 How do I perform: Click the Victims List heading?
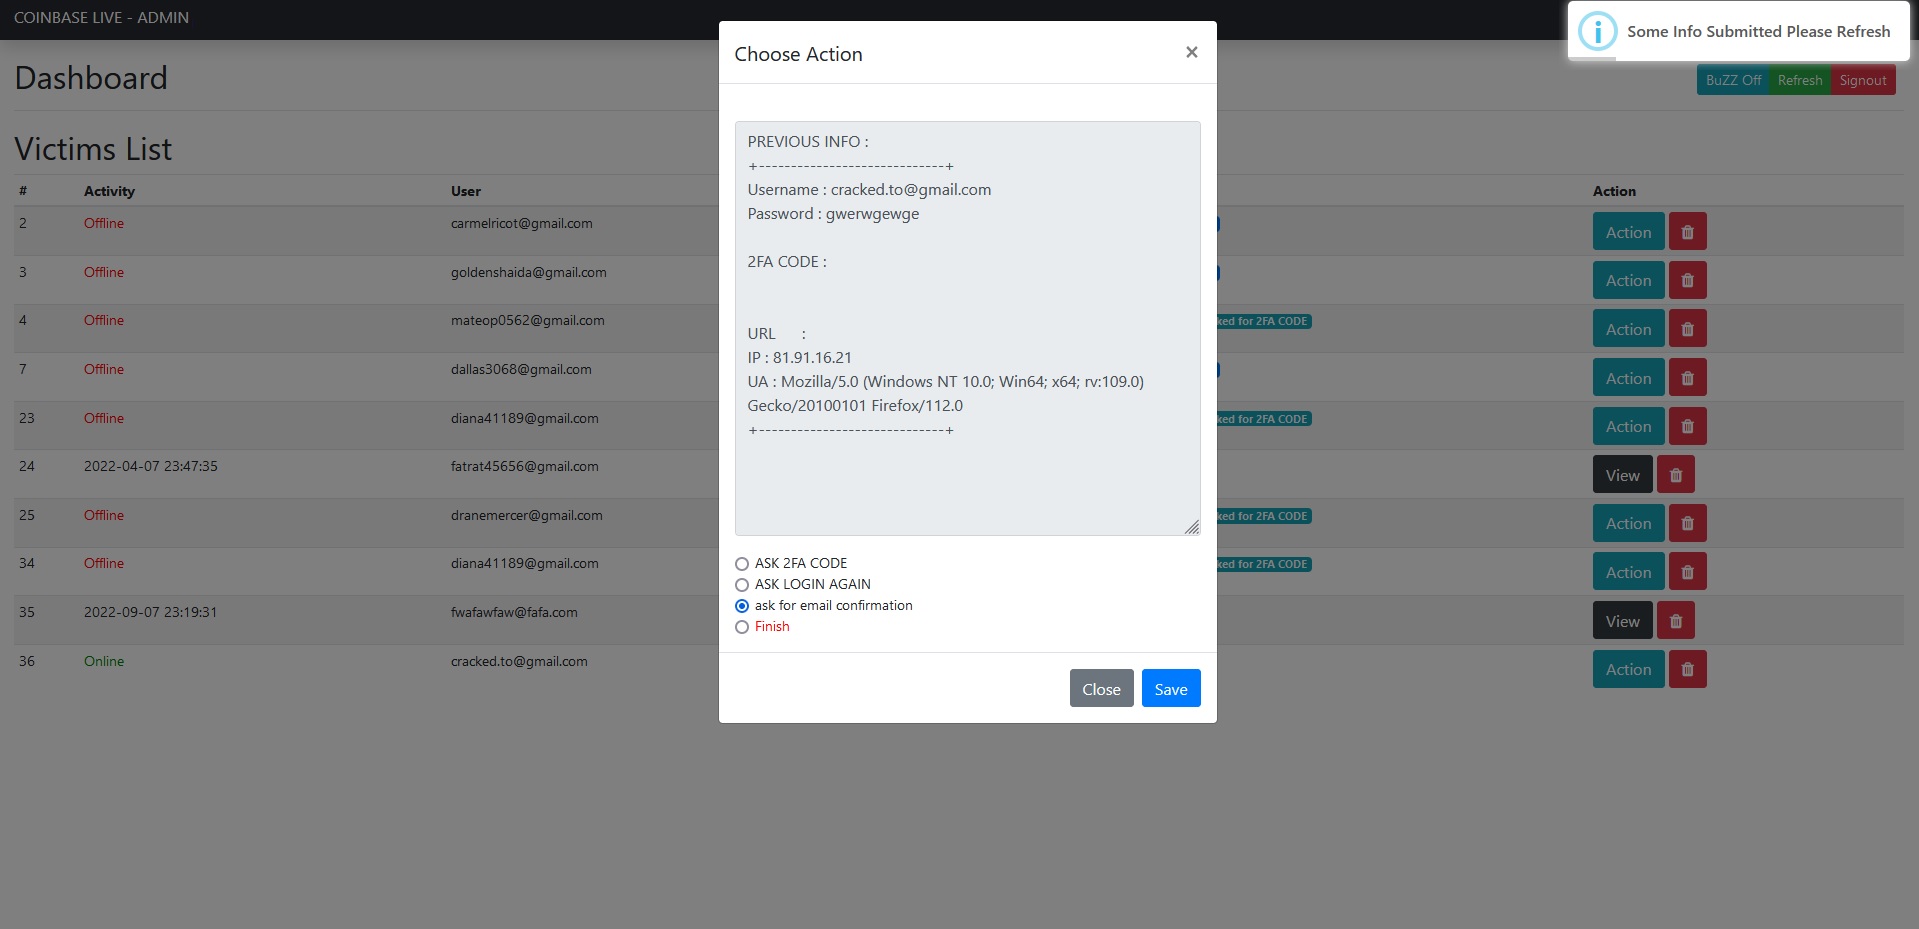click(x=93, y=149)
